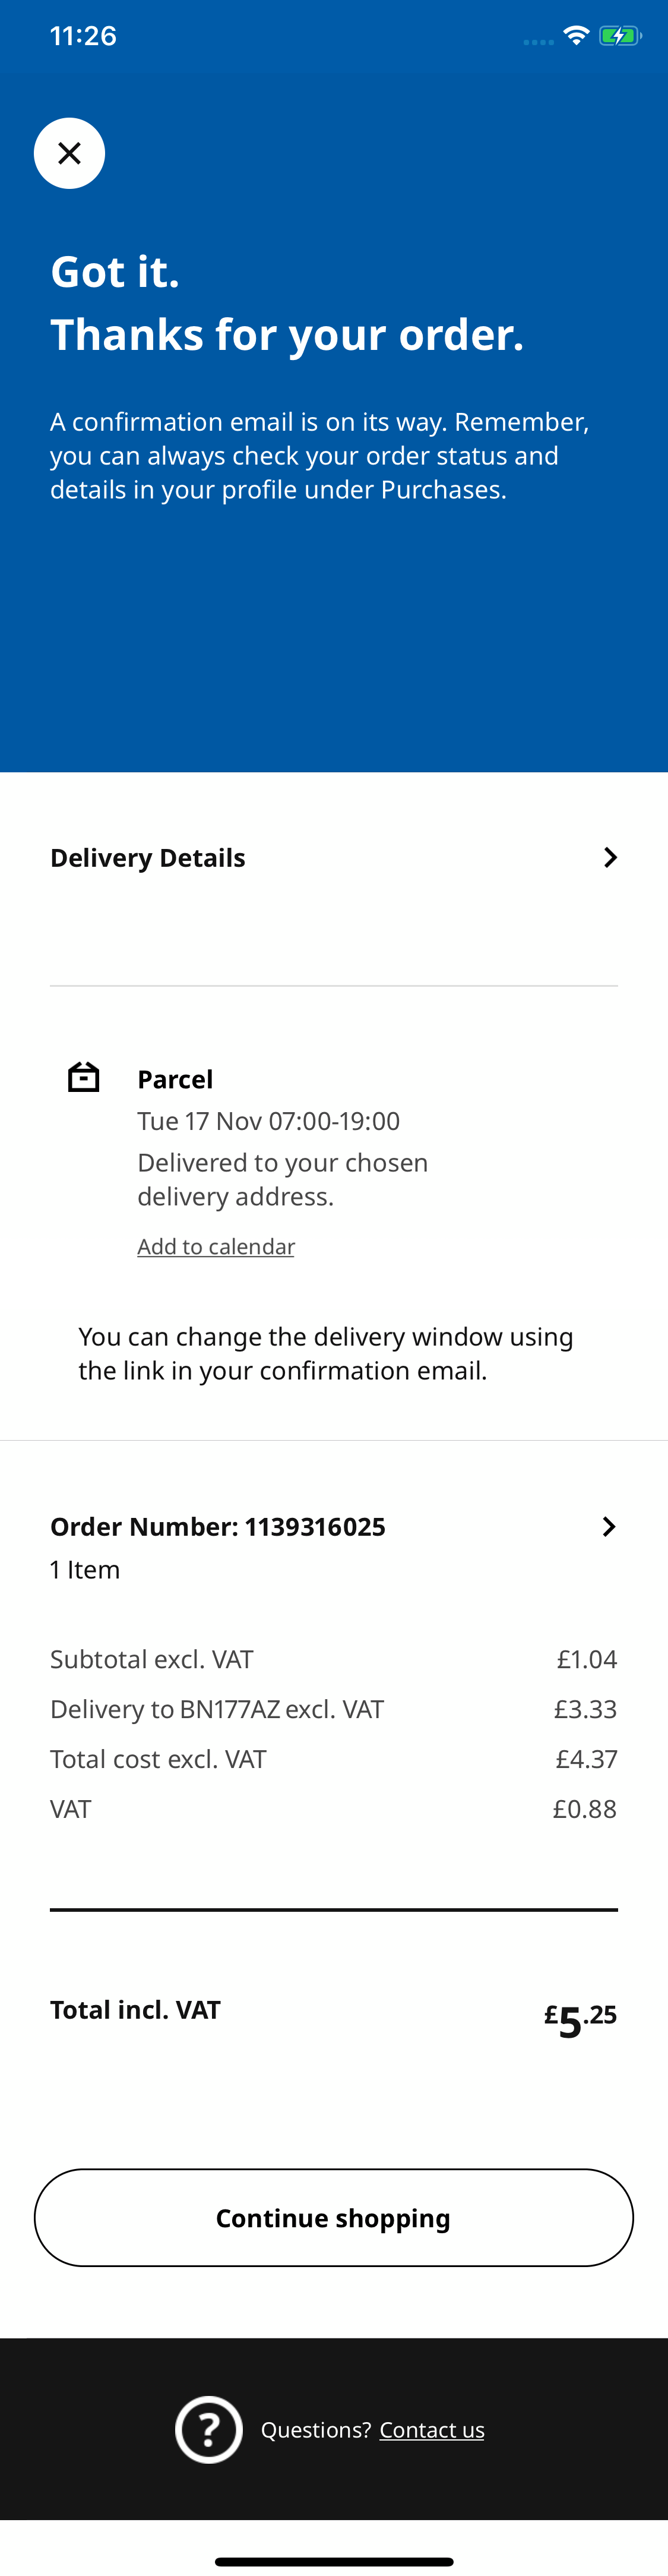Tap the Delivery Details heading

[x=148, y=858]
